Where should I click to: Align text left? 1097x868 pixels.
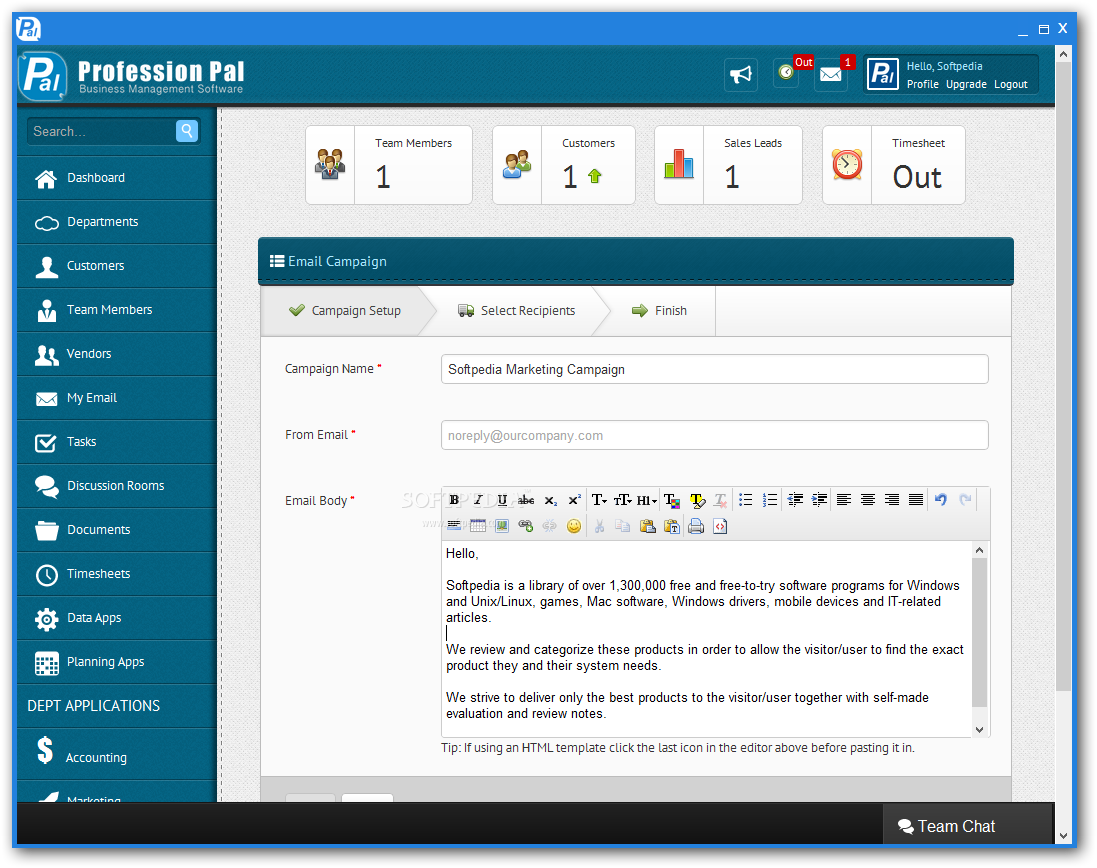844,500
